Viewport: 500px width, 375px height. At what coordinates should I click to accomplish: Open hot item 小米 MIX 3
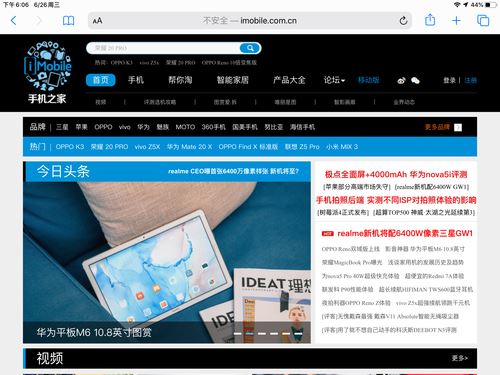(x=342, y=147)
